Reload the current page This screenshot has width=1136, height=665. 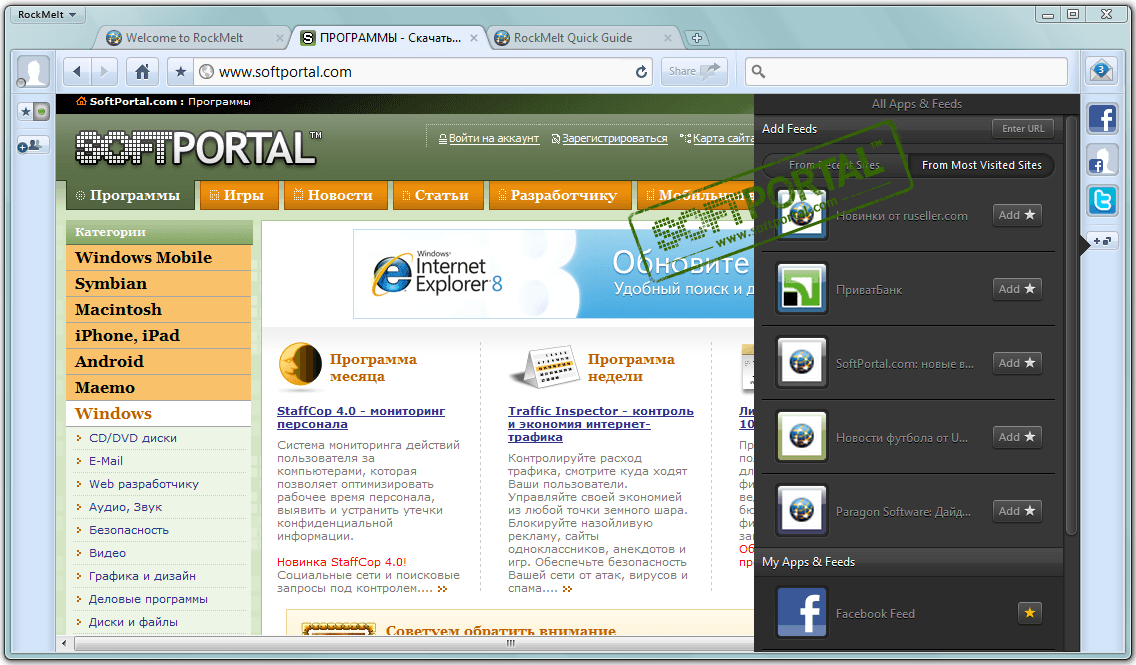[x=641, y=72]
